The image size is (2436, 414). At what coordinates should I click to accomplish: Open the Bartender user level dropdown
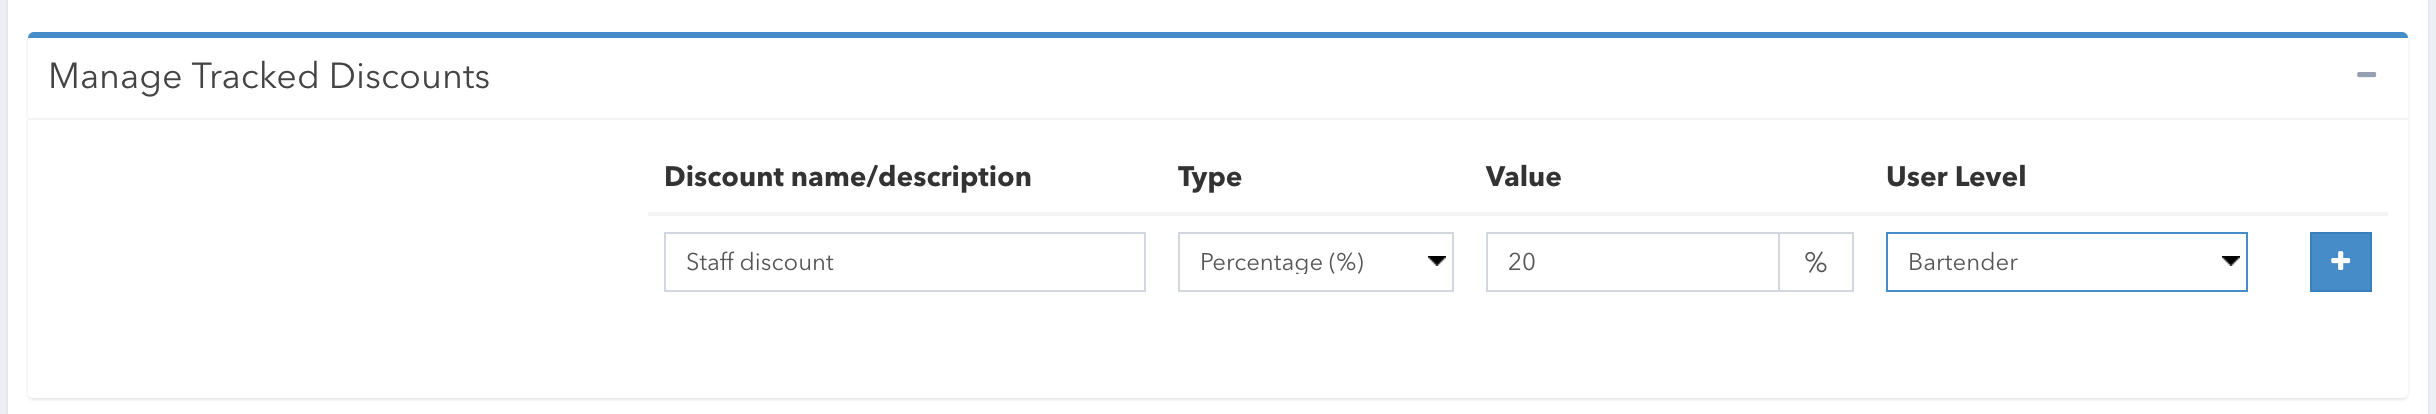[2066, 262]
